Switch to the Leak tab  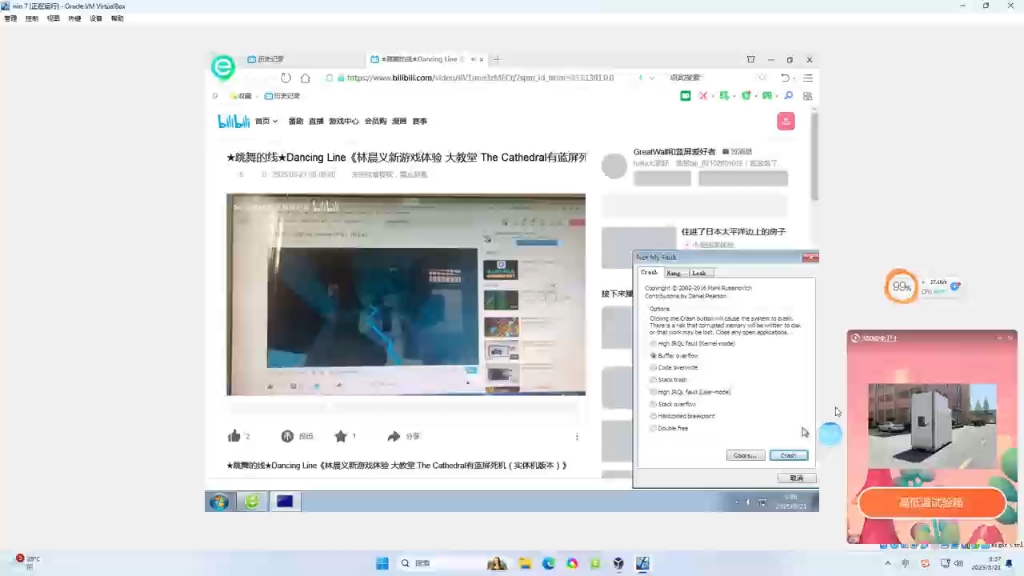pyautogui.click(x=699, y=273)
